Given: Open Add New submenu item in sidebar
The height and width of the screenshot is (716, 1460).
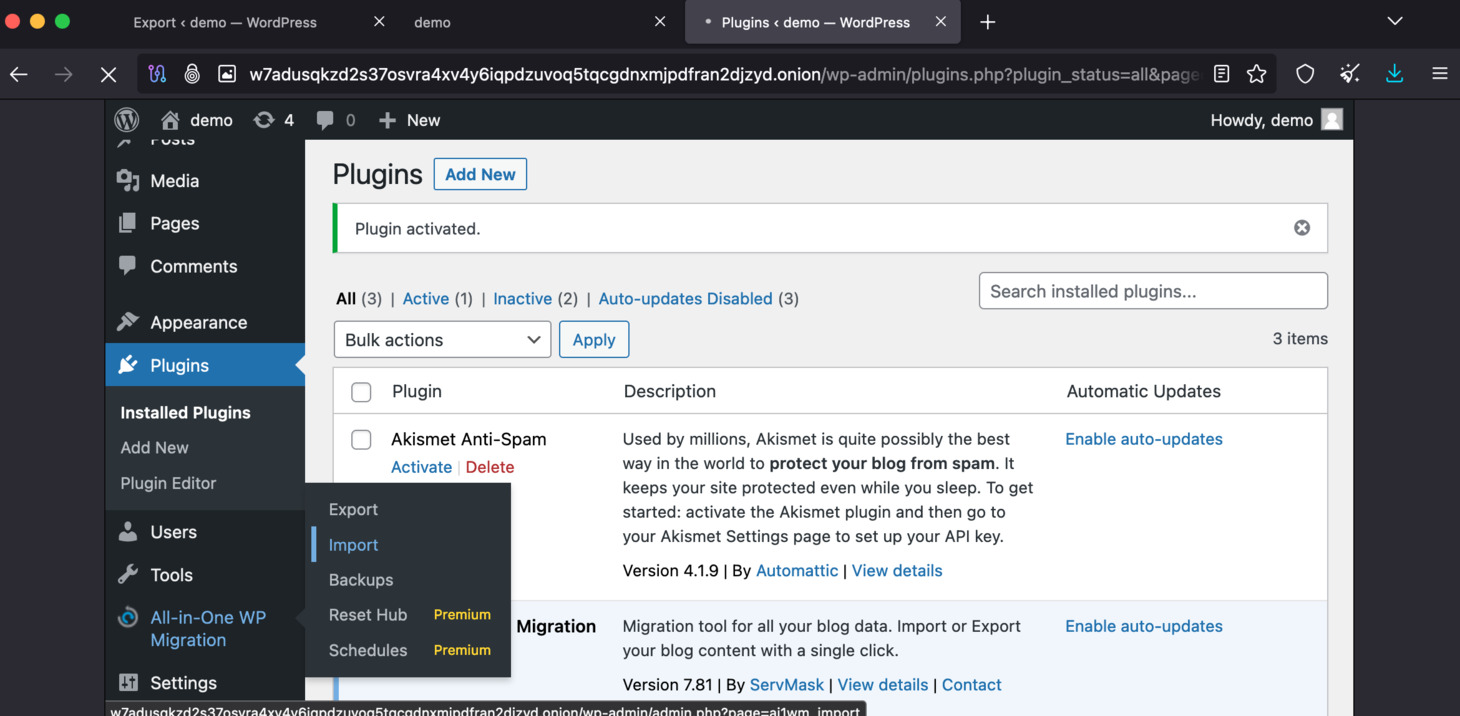Looking at the screenshot, I should pyautogui.click(x=154, y=447).
